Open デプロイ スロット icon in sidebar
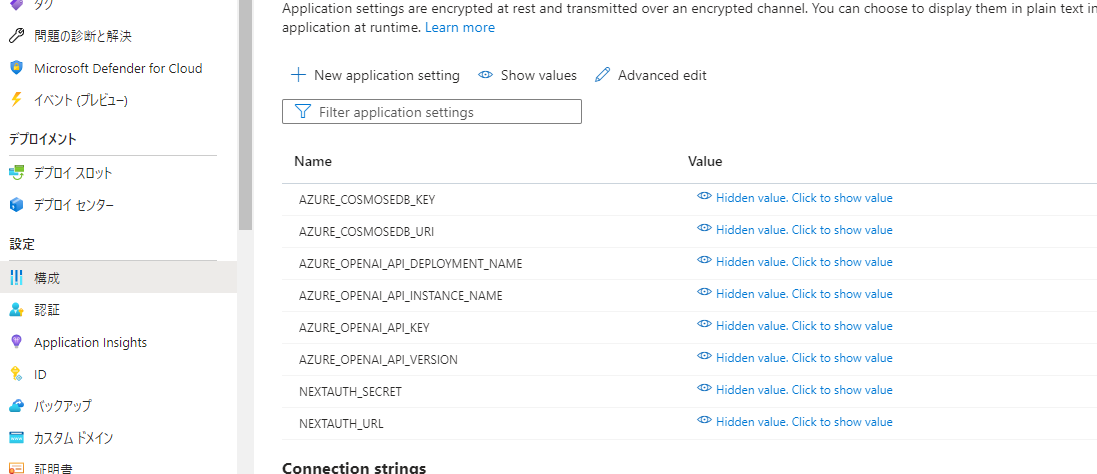Viewport: 1097px width, 474px height. click(17, 173)
